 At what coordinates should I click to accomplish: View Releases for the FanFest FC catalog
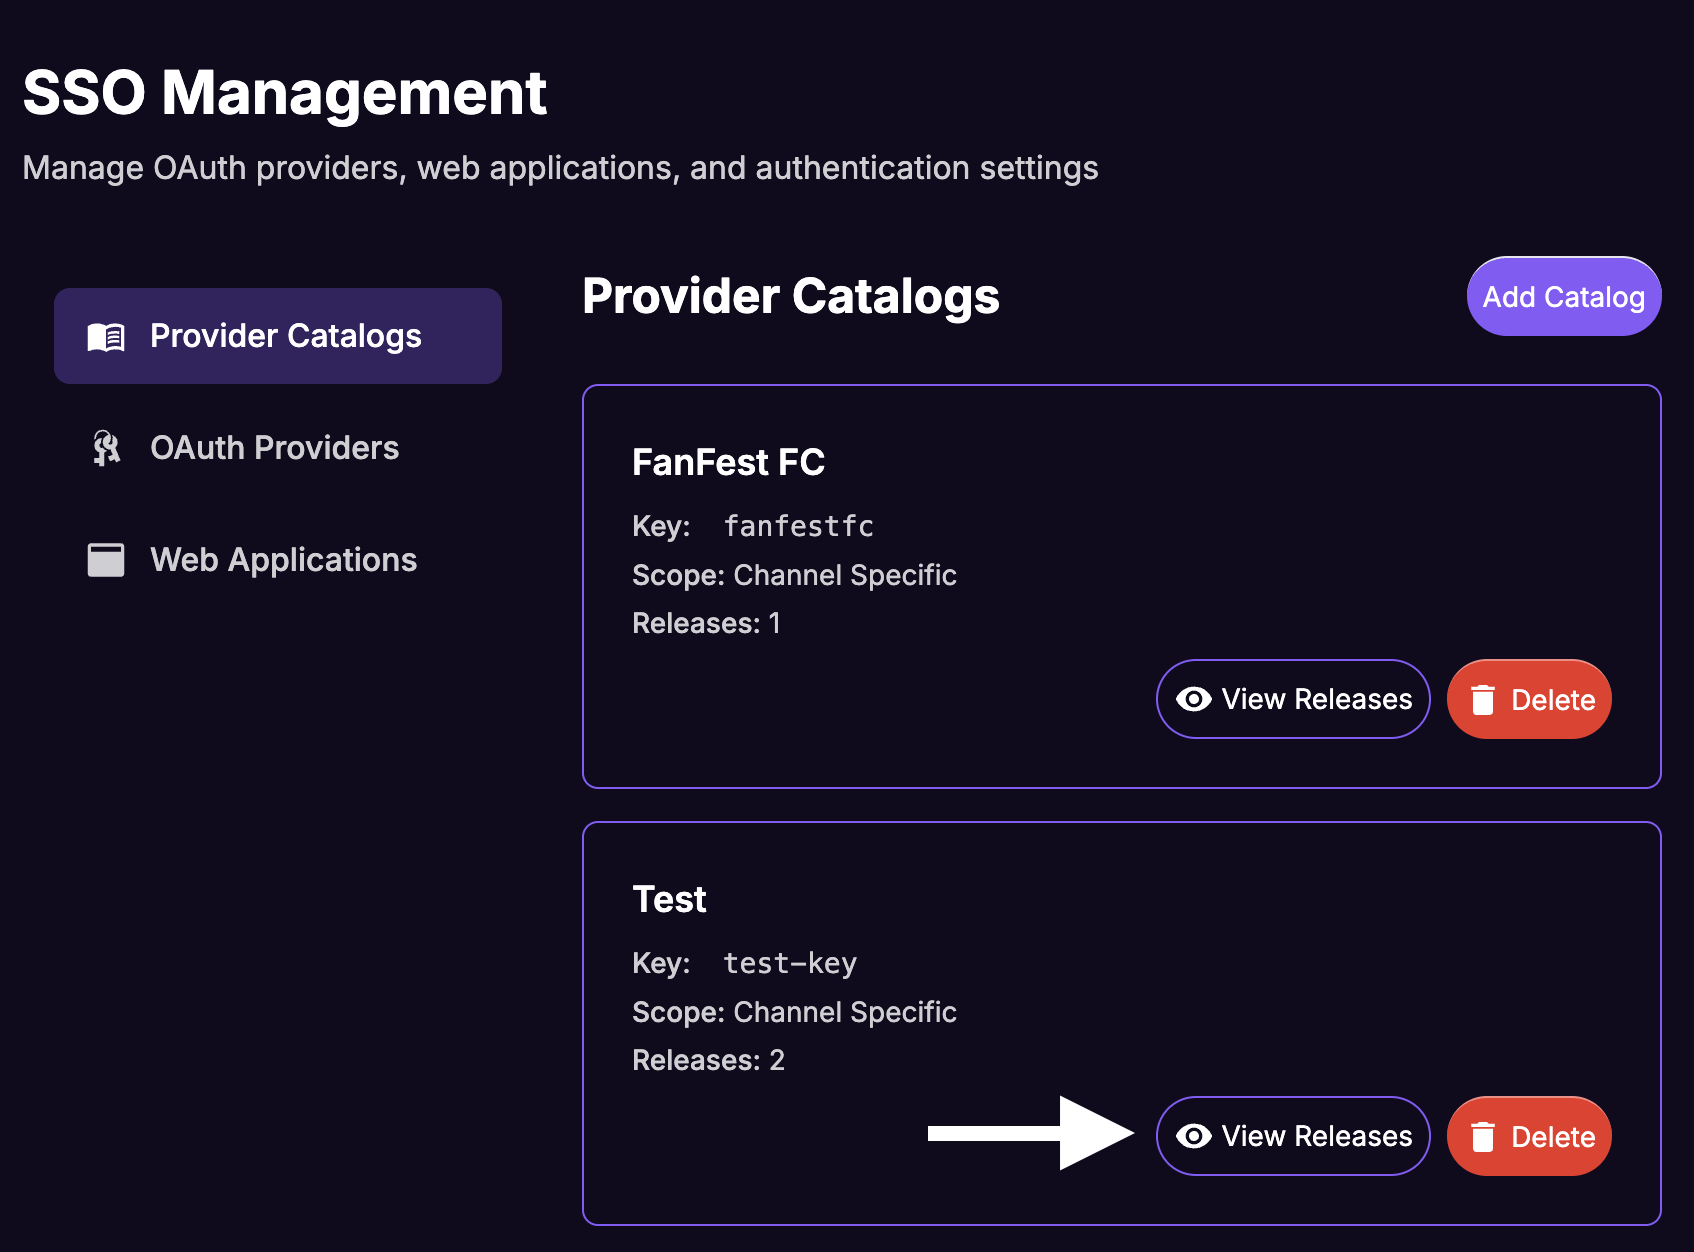tap(1293, 699)
